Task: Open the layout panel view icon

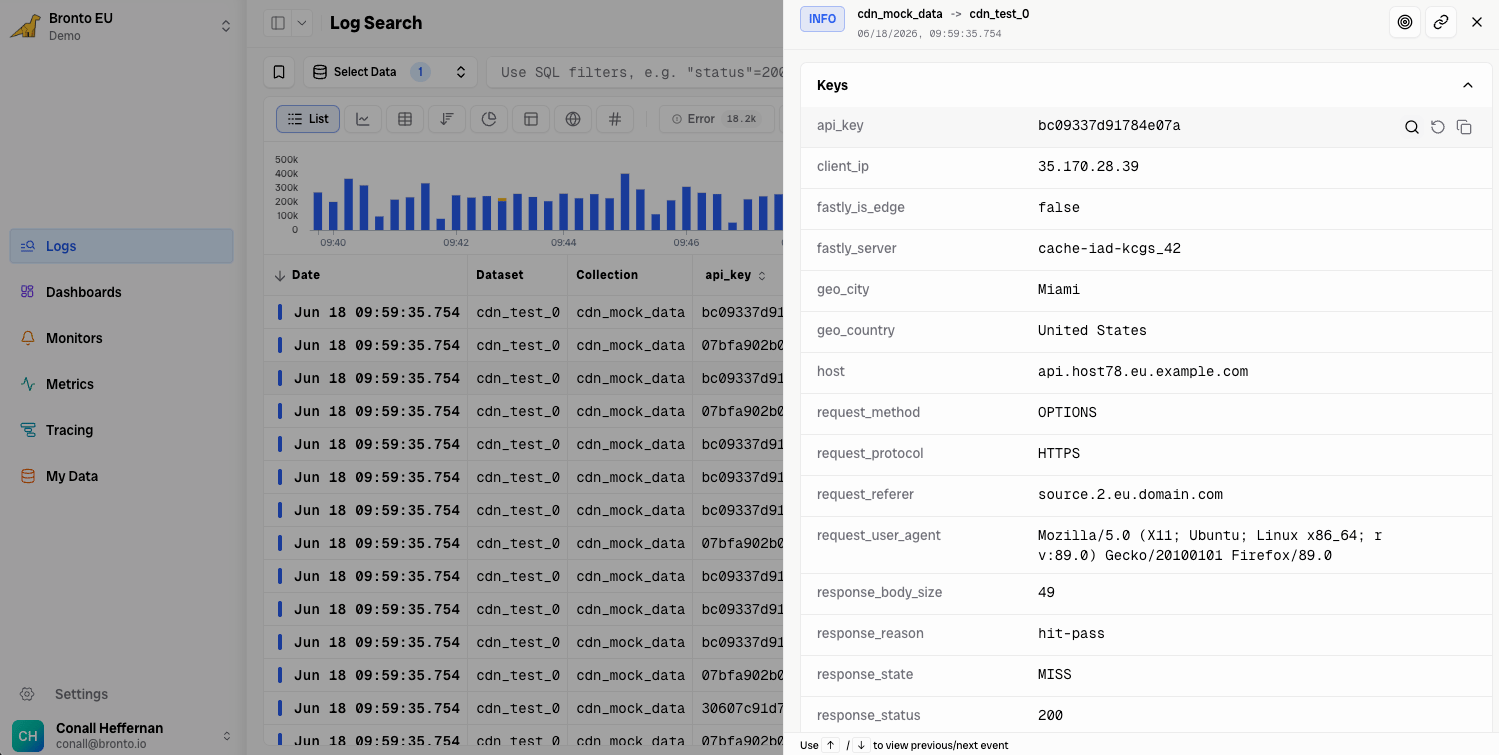Action: point(531,119)
